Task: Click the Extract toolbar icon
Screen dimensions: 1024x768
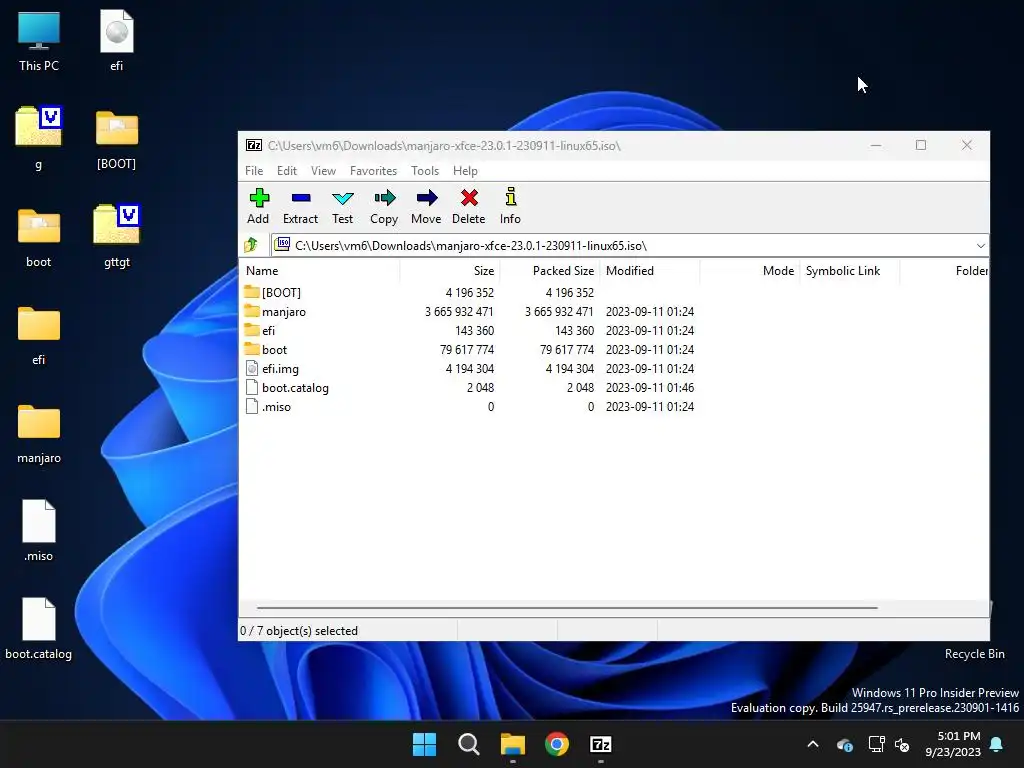Action: click(300, 206)
